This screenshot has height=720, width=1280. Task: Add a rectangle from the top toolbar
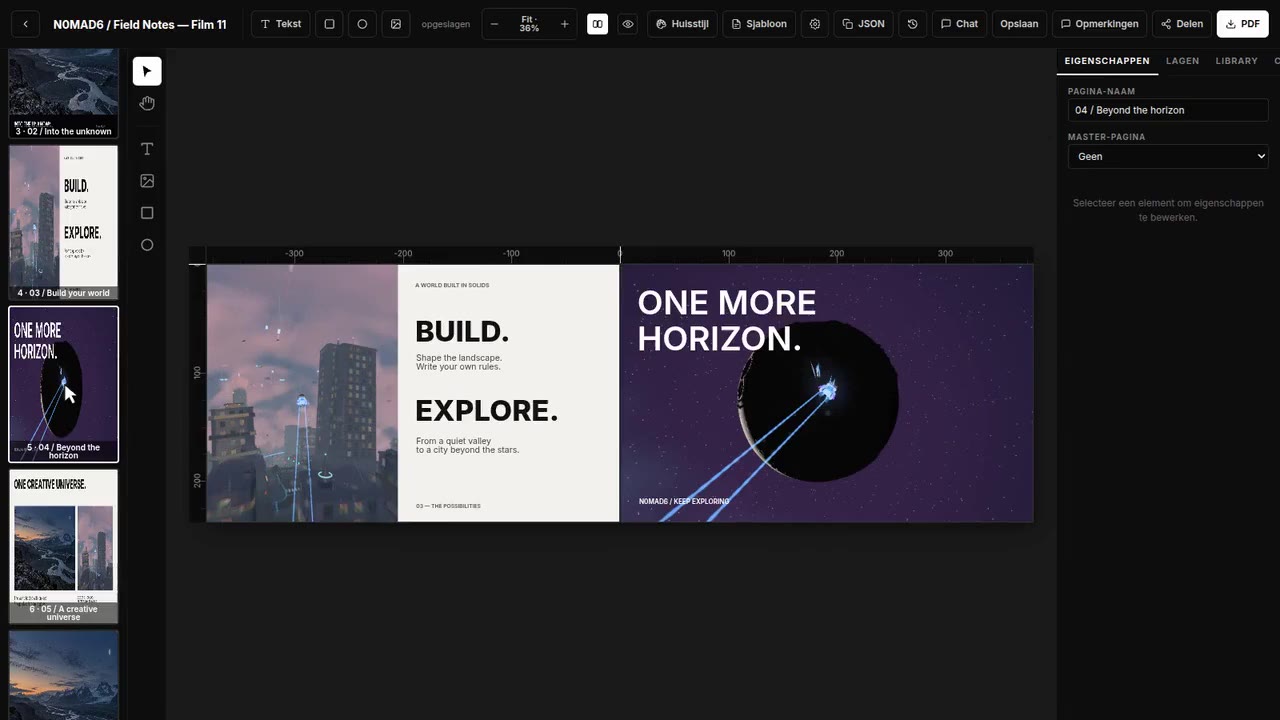pyautogui.click(x=329, y=24)
